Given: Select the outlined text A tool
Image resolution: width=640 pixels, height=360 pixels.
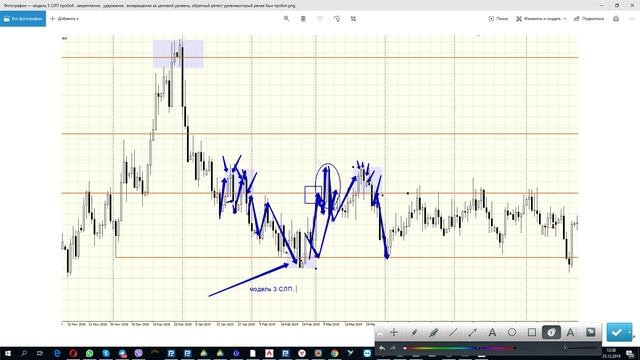Looking at the screenshot, I should tap(571, 333).
